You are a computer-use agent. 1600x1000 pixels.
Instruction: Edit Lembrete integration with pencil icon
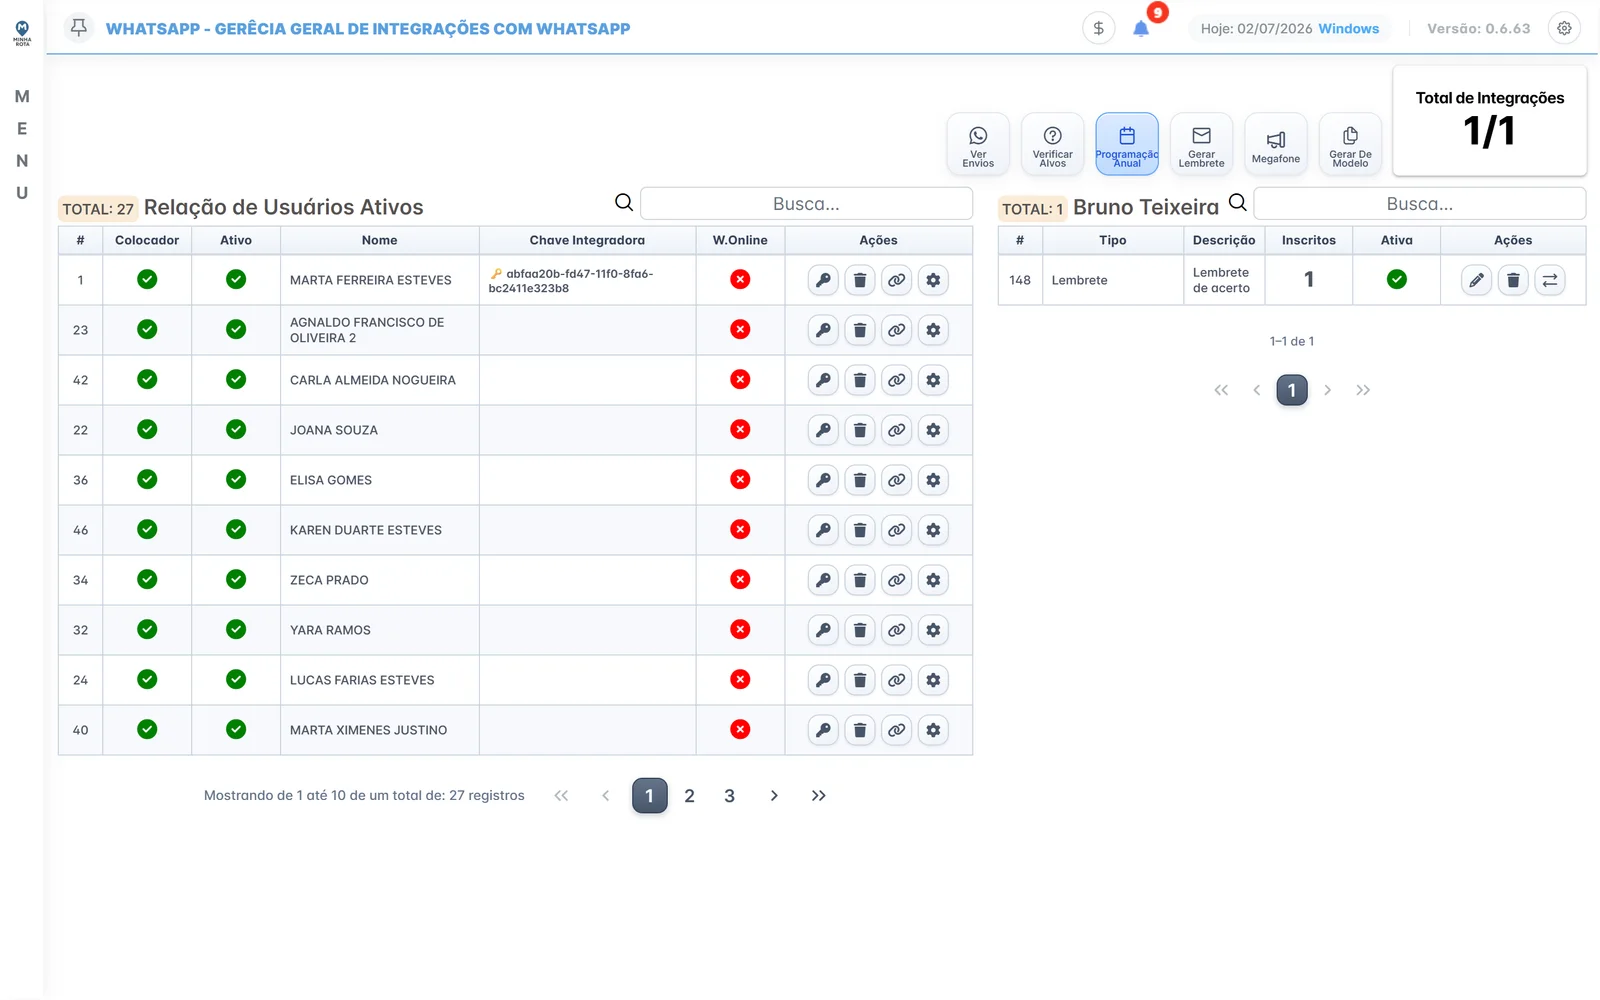pyautogui.click(x=1476, y=280)
